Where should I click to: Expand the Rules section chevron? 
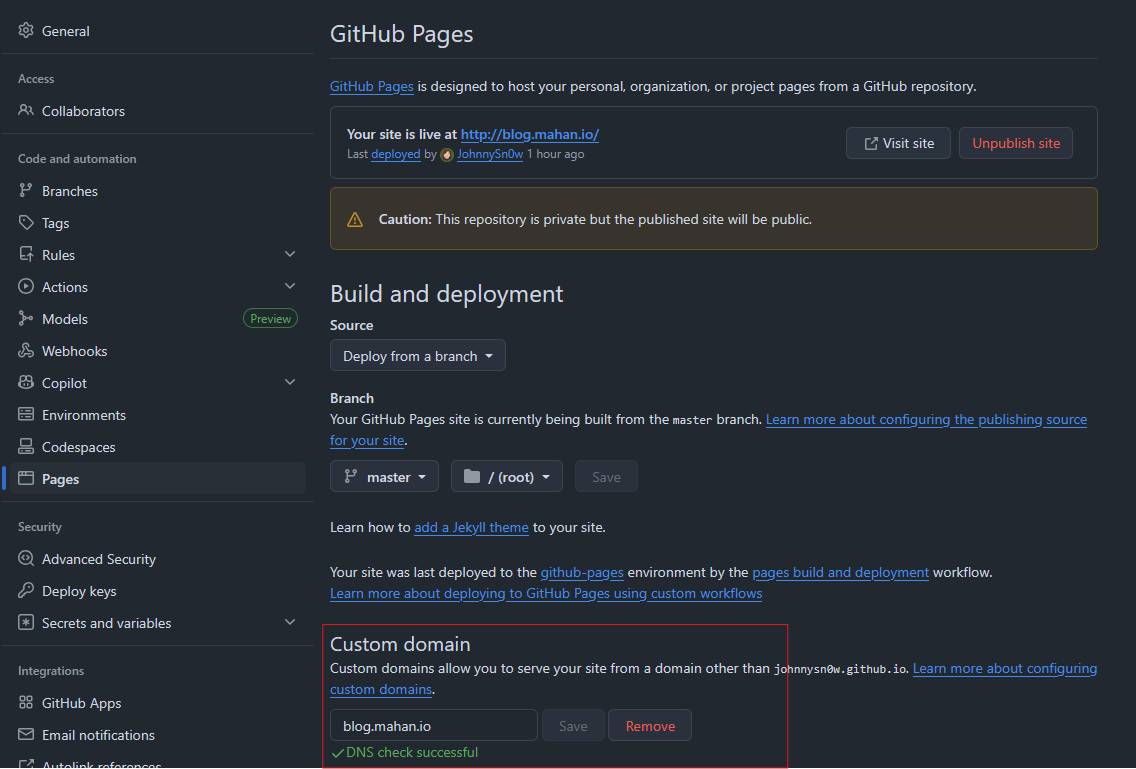coord(290,255)
